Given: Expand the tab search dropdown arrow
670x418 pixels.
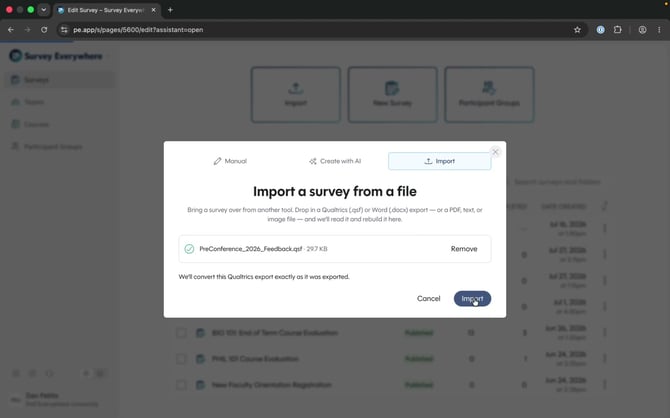Looking at the screenshot, I should [x=44, y=10].
